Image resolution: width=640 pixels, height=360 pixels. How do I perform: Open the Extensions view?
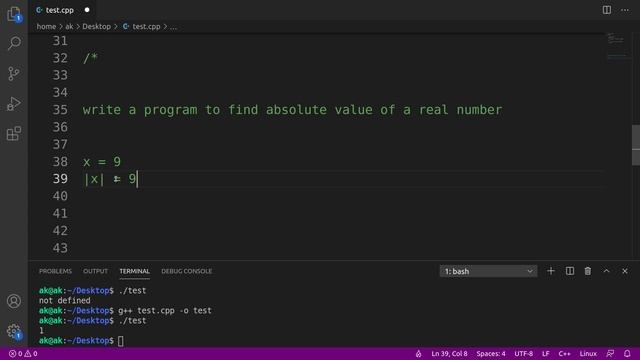[x=14, y=133]
